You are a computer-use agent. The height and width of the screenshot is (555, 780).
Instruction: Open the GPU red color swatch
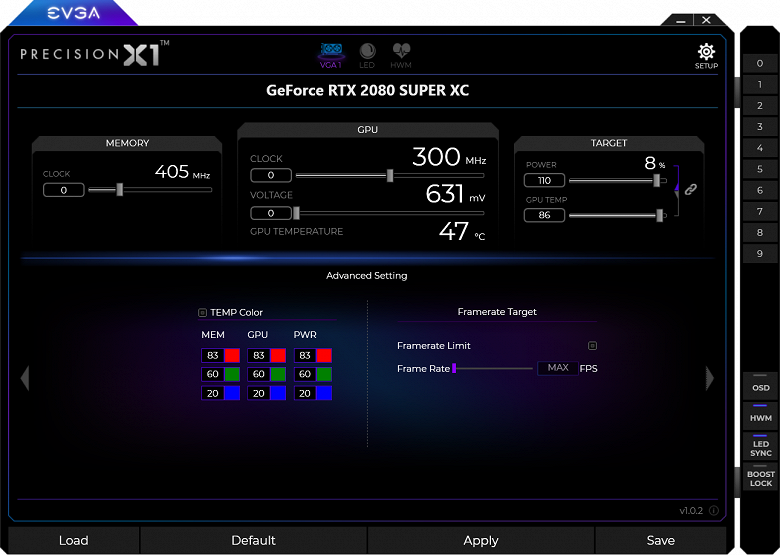click(278, 355)
